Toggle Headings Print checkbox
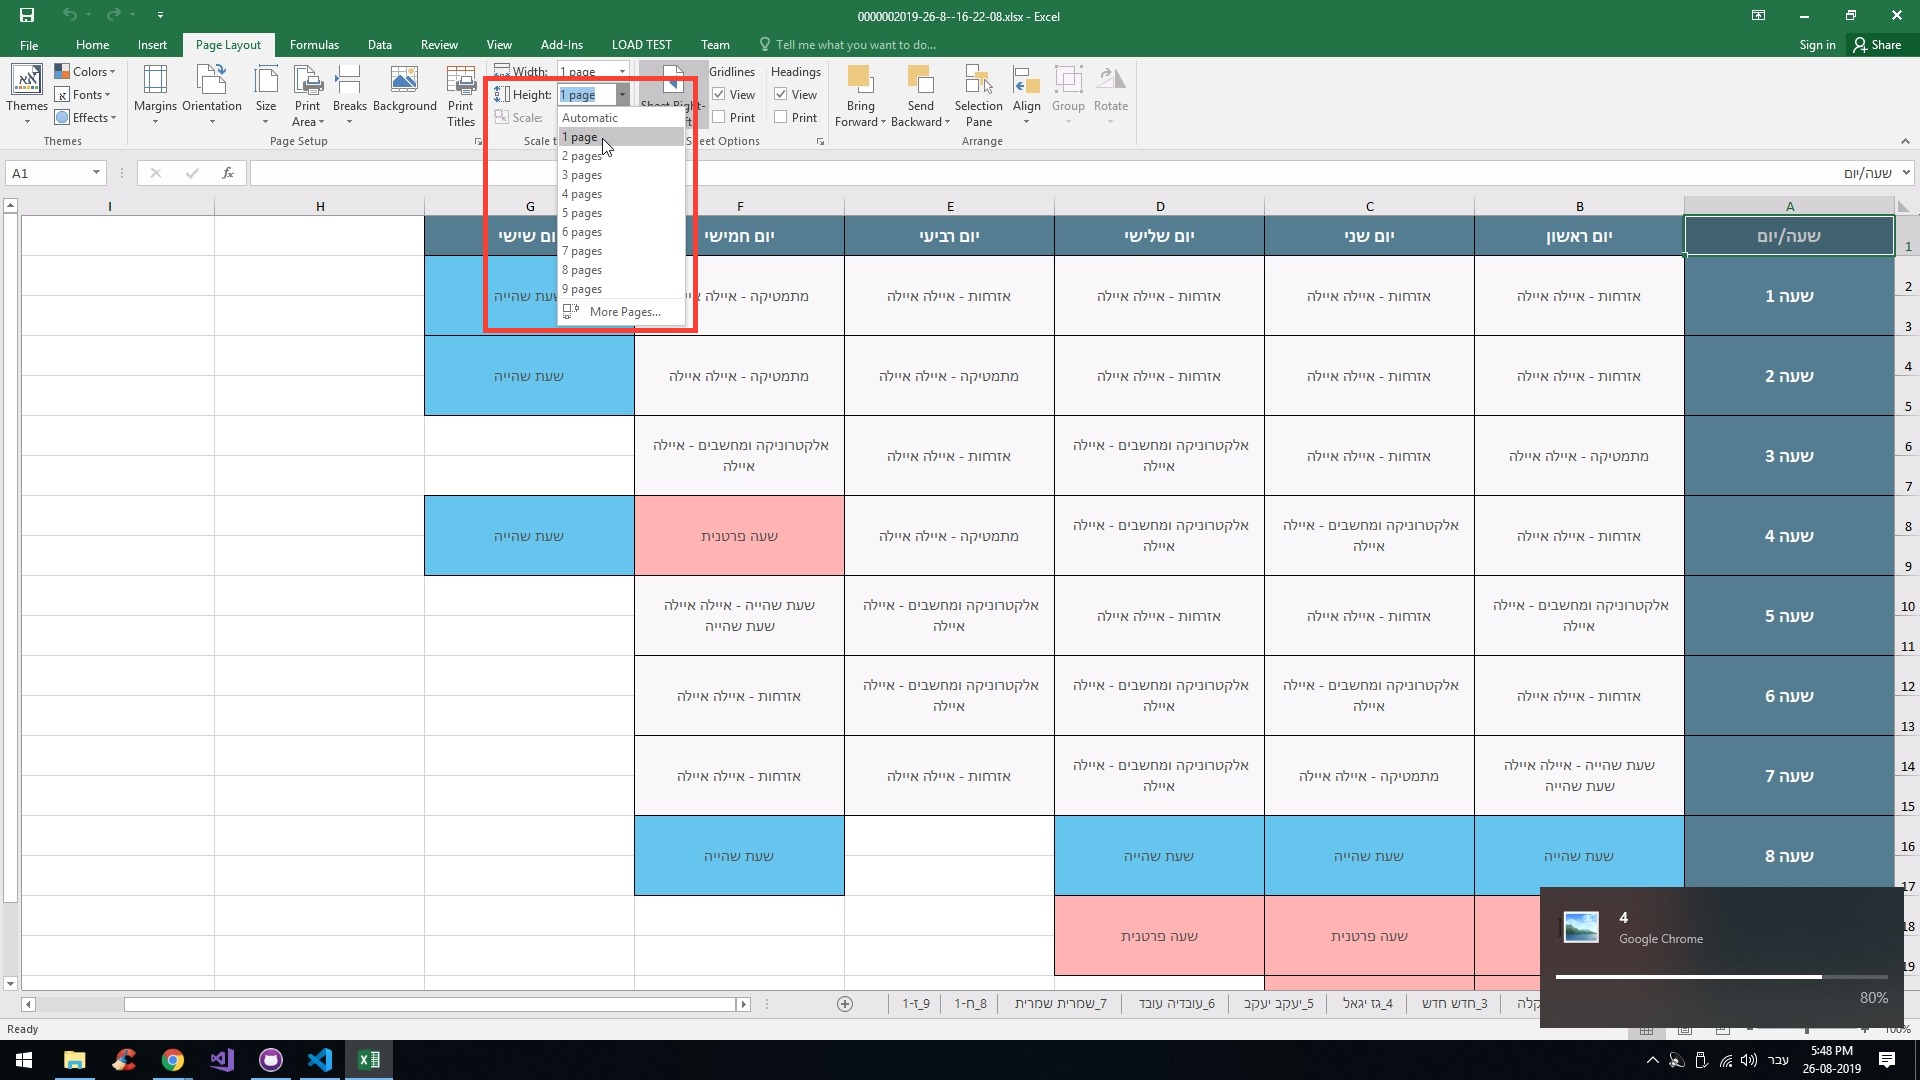 (781, 117)
